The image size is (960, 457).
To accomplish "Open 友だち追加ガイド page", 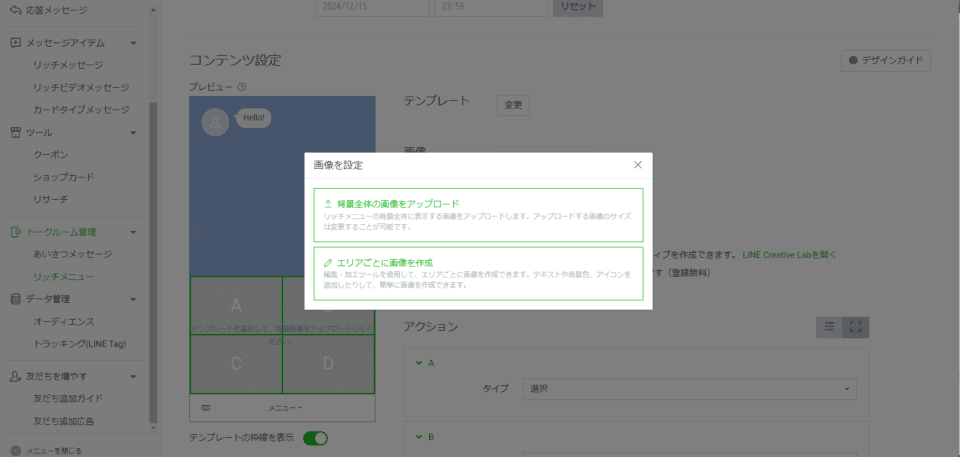I will (x=68, y=398).
